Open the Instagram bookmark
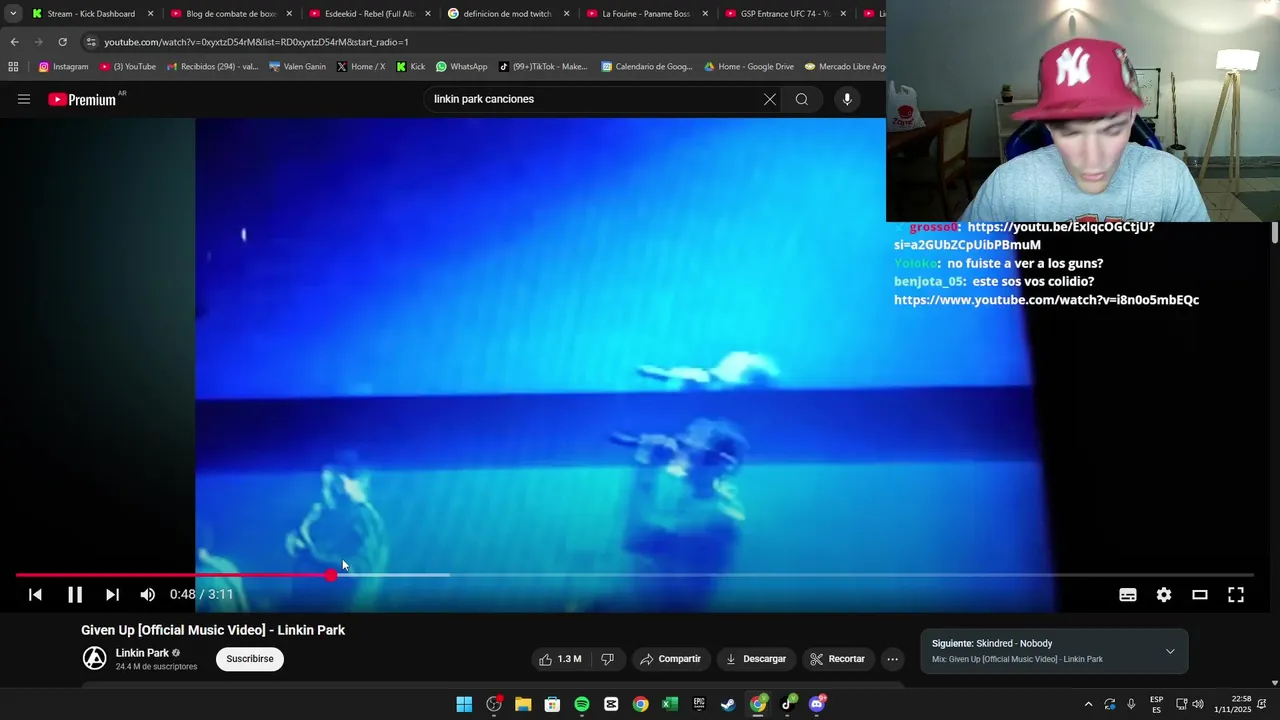The image size is (1280, 720). tap(64, 67)
